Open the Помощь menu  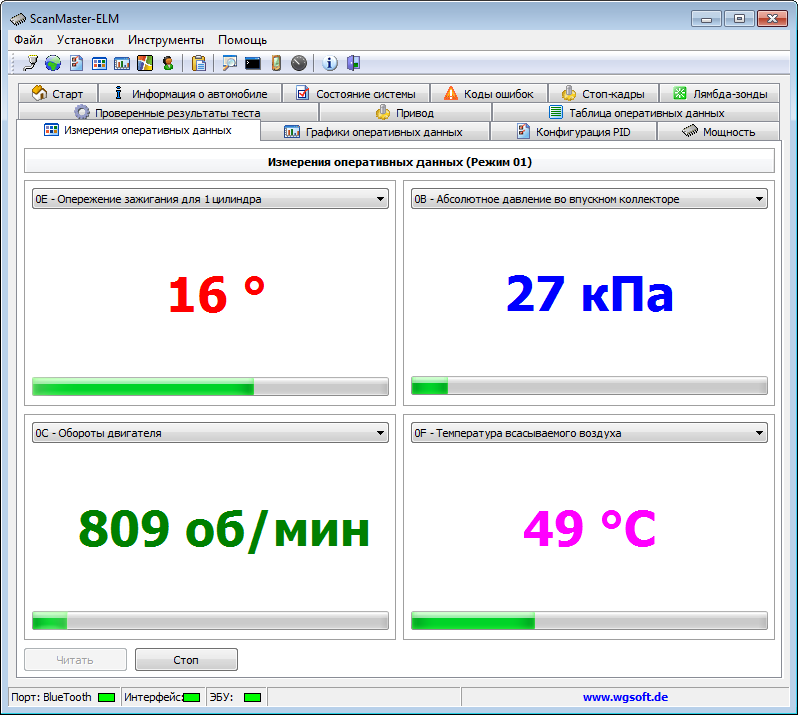tap(242, 40)
